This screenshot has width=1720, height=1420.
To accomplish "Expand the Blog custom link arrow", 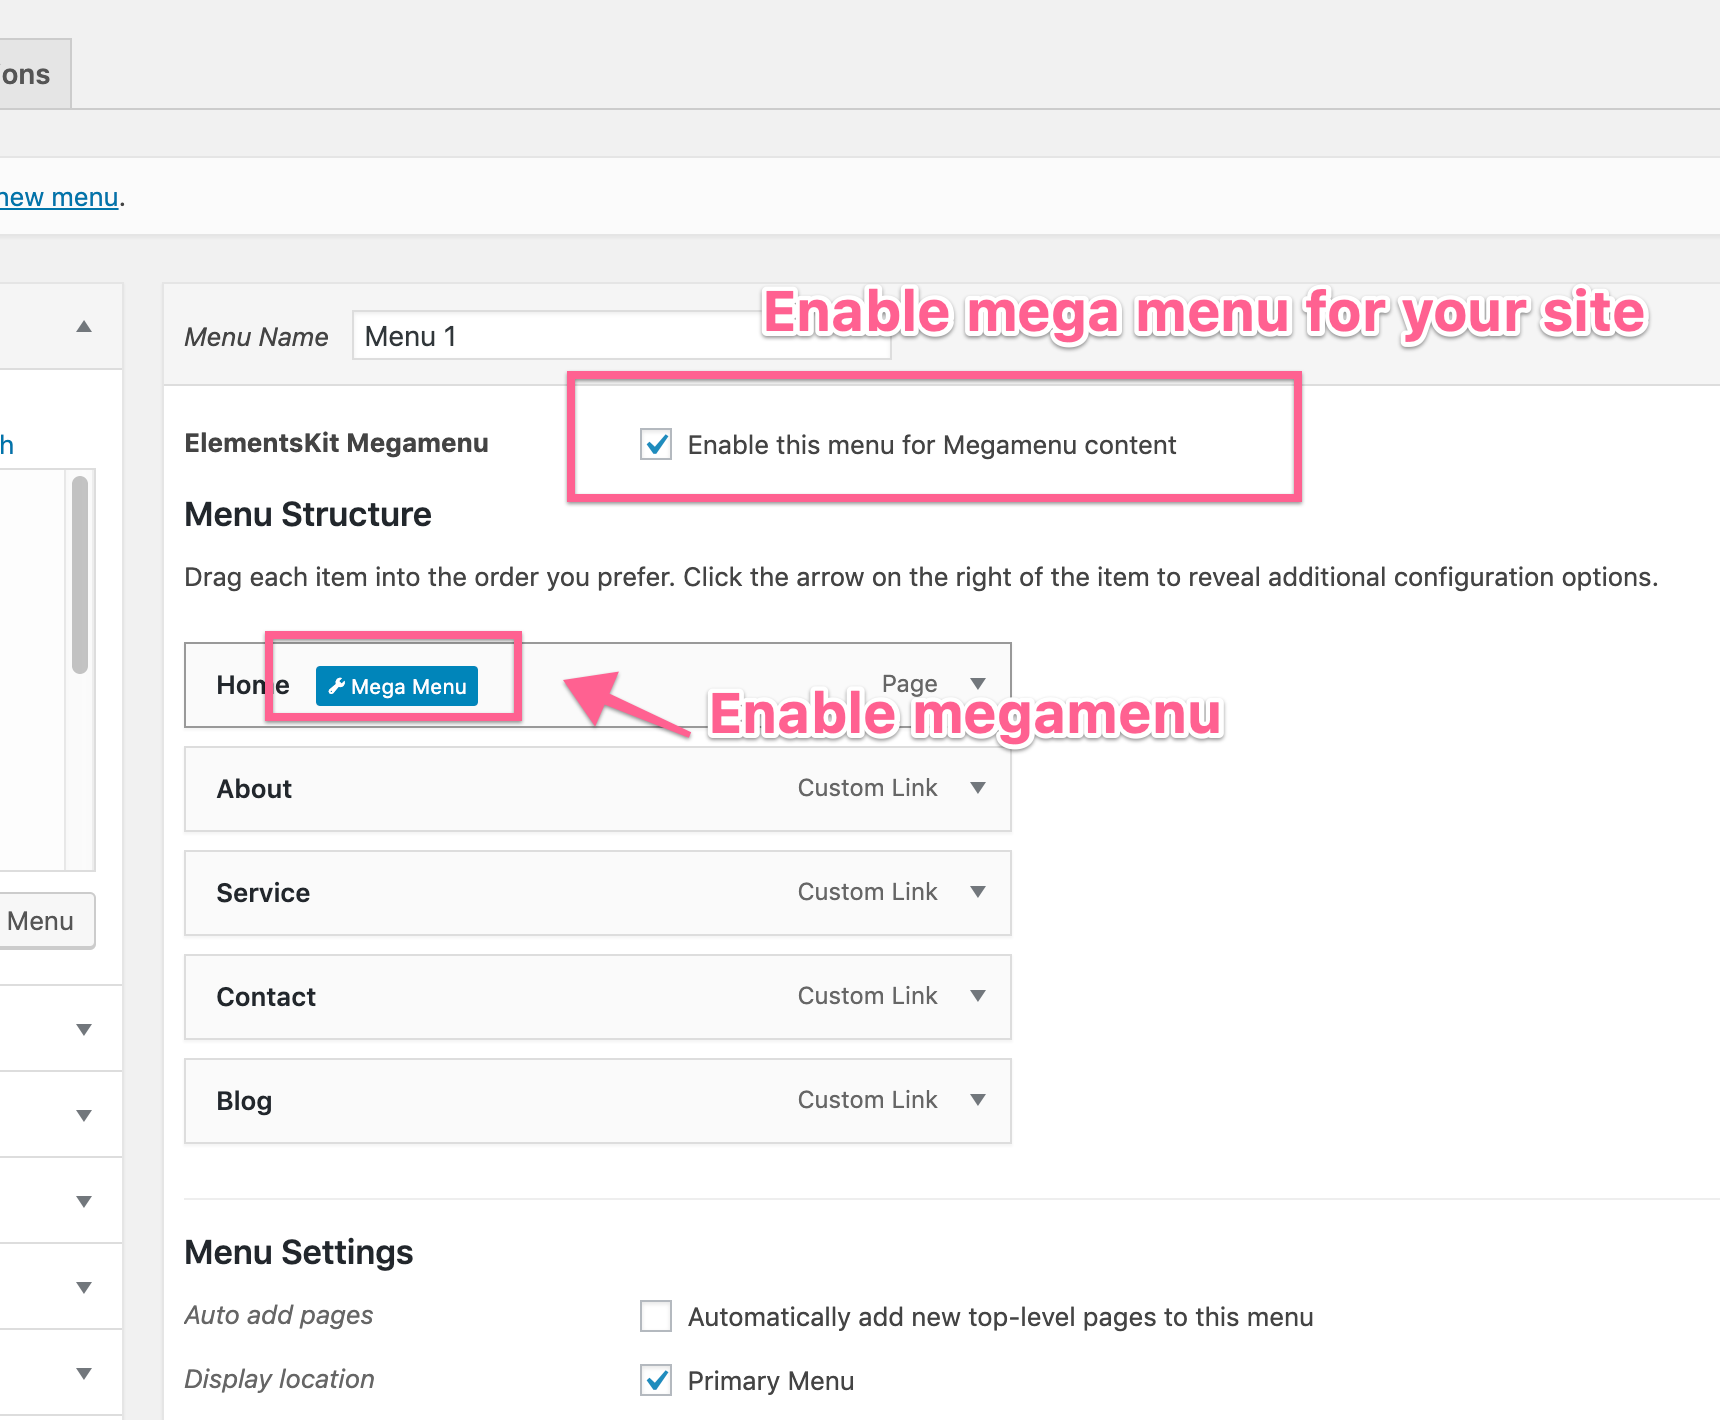I will coord(978,1100).
